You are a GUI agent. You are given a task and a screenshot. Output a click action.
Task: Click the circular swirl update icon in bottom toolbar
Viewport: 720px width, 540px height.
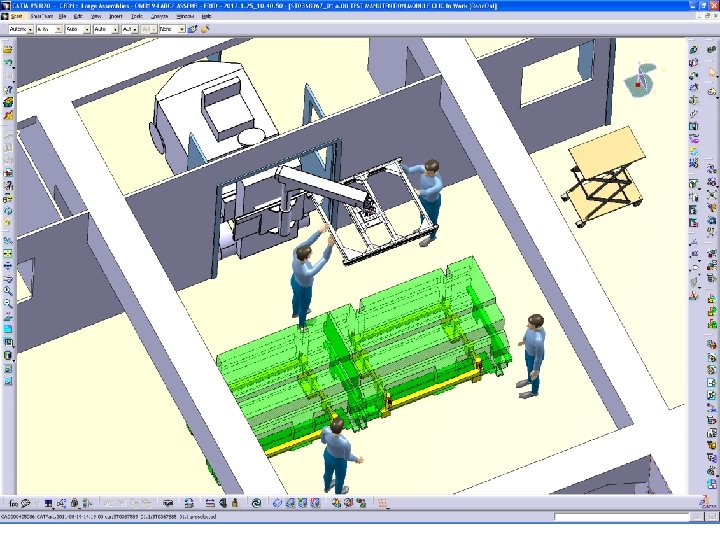point(256,504)
